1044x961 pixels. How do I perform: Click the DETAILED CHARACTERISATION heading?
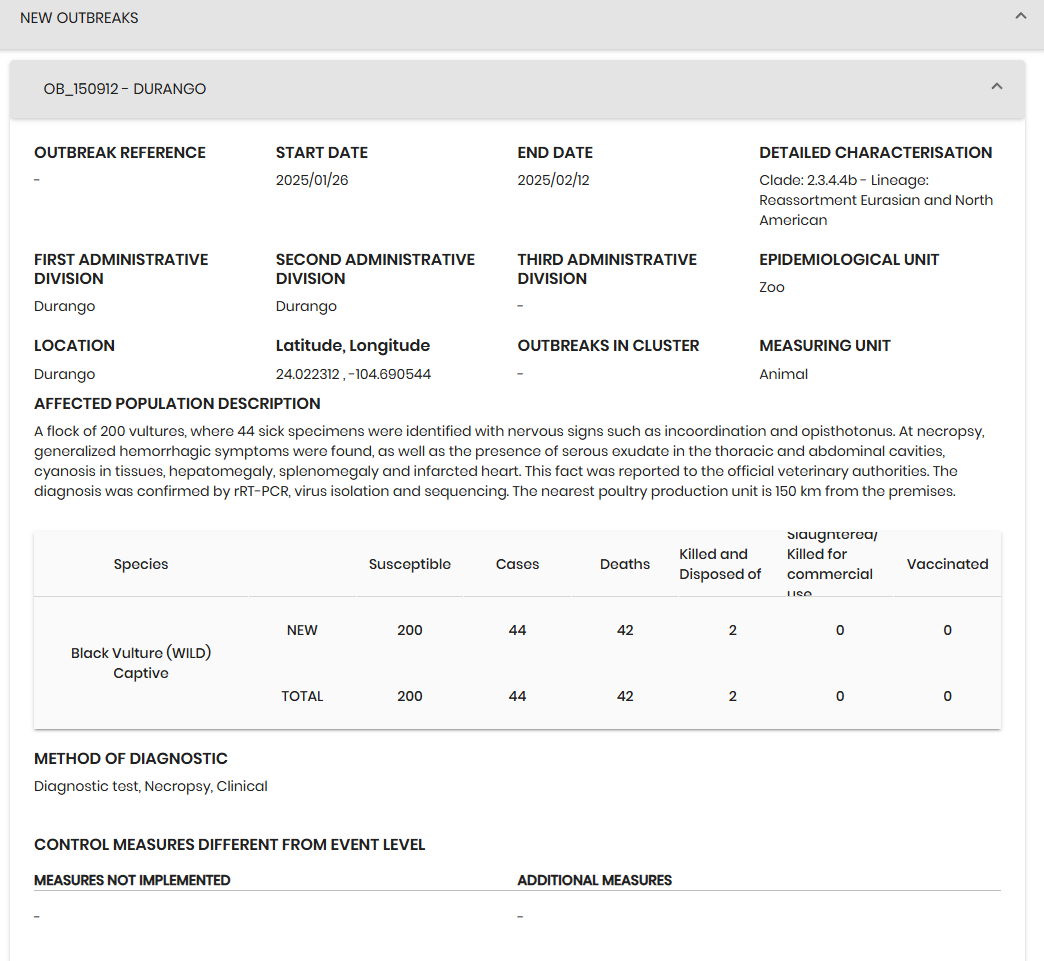876,153
